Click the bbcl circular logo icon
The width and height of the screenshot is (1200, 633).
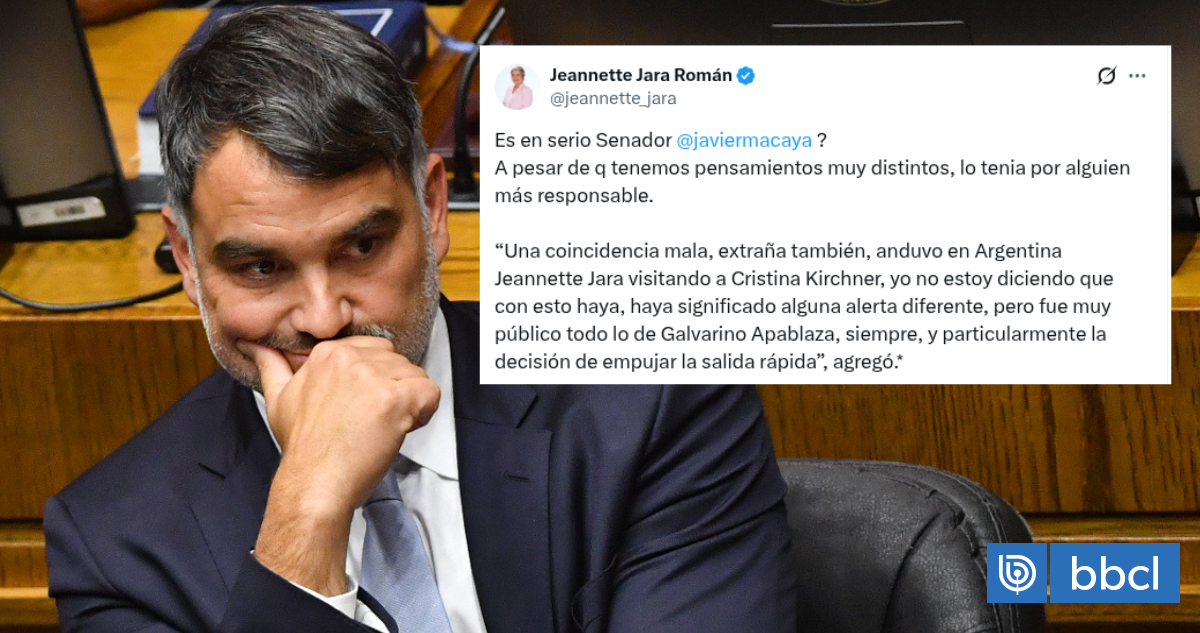[1017, 574]
